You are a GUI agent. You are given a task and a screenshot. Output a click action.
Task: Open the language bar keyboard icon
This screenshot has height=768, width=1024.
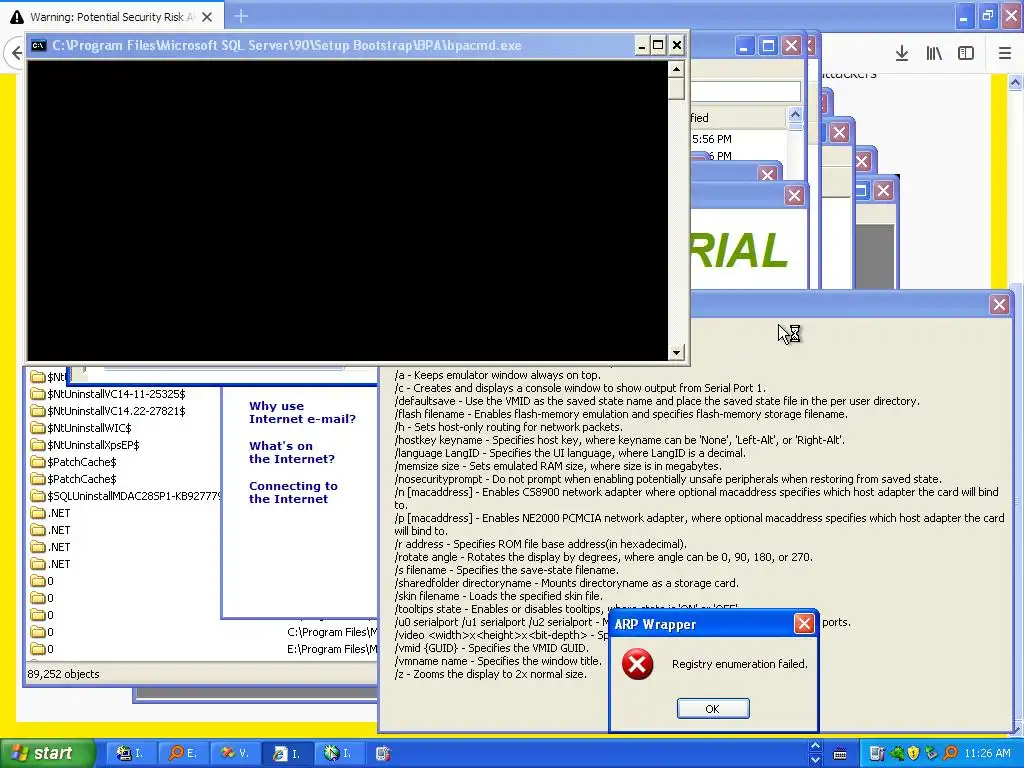pos(840,754)
